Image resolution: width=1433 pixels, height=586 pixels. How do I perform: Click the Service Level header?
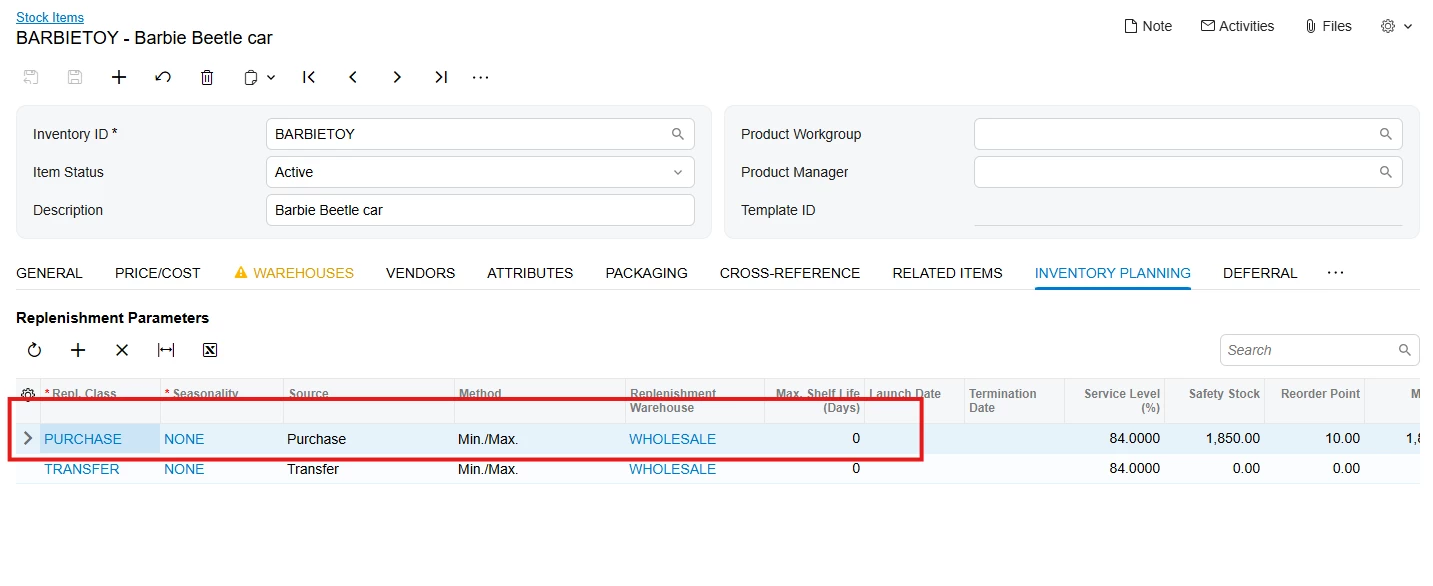1114,400
